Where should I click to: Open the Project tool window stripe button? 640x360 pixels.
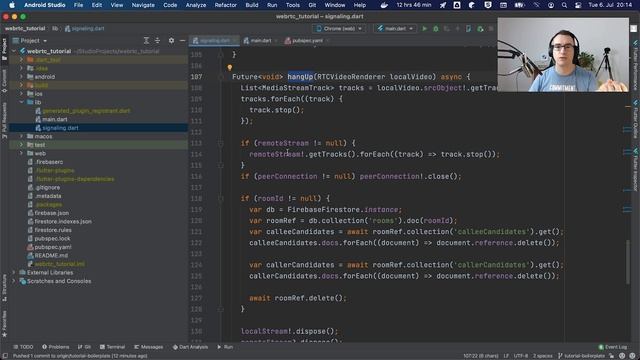(x=4, y=49)
